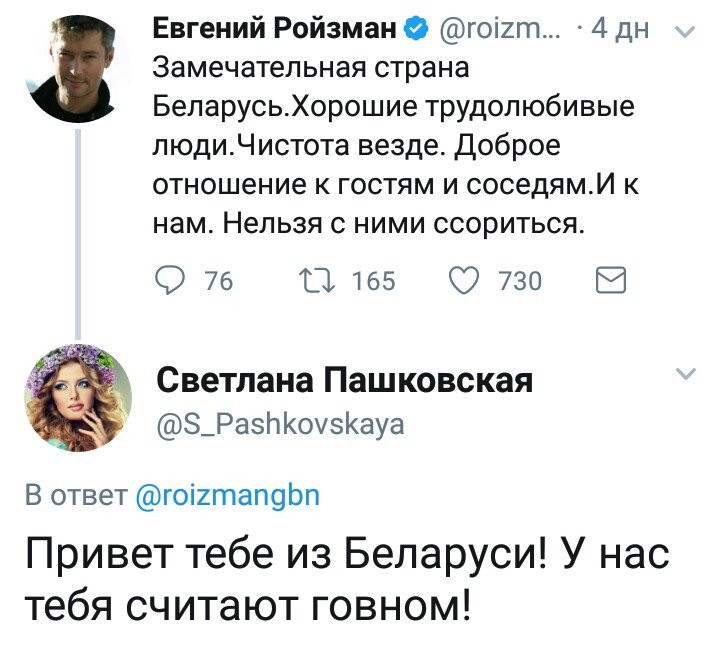Open the Светлана Пашковская name link
This screenshot has height=648, width=720.
tap(343, 381)
